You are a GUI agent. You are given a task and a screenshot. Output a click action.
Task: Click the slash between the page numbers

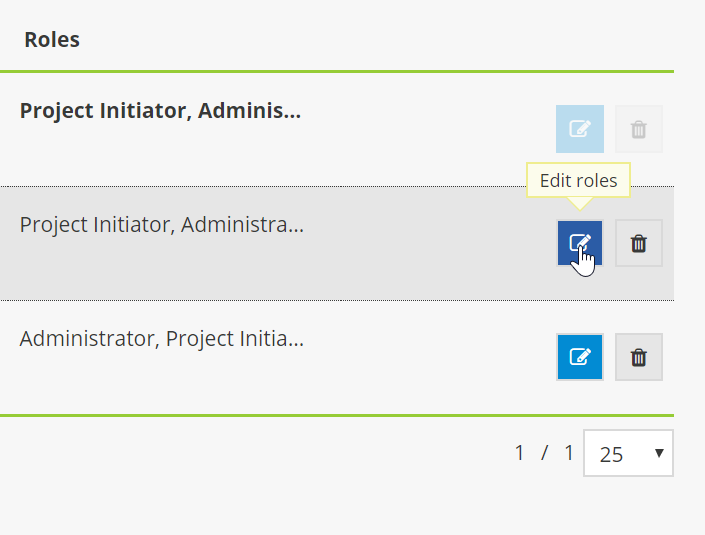click(545, 453)
